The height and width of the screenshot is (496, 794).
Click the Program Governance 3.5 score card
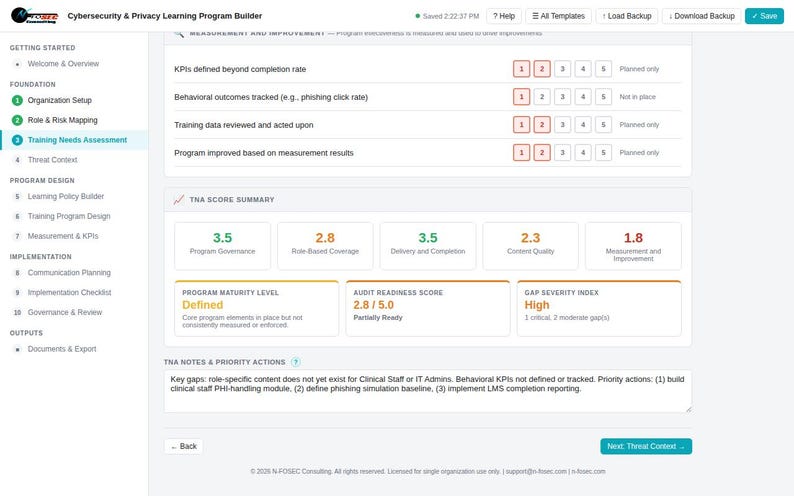222,246
